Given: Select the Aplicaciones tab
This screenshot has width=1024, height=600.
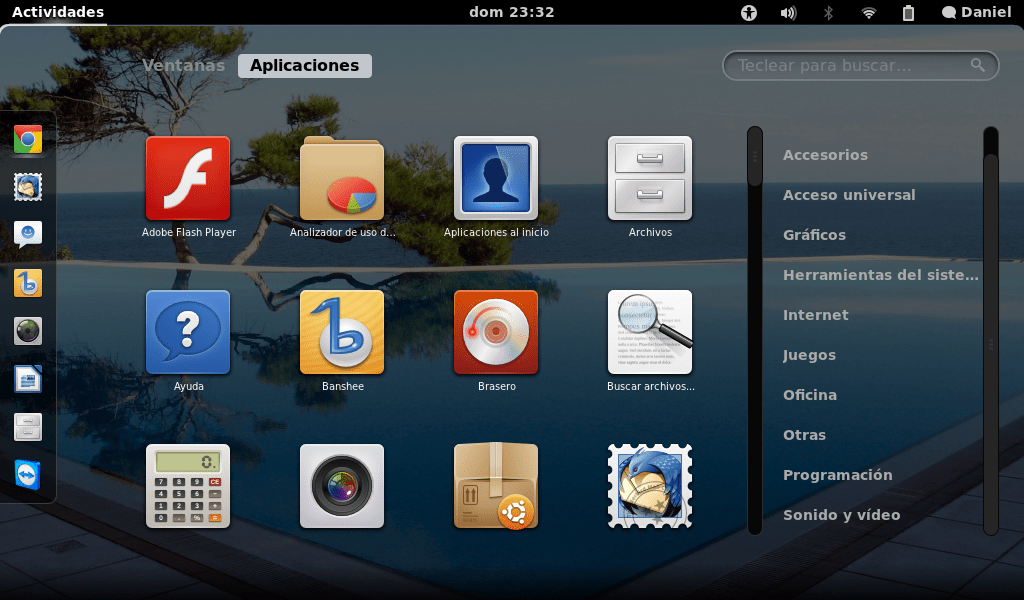Looking at the screenshot, I should [x=304, y=65].
